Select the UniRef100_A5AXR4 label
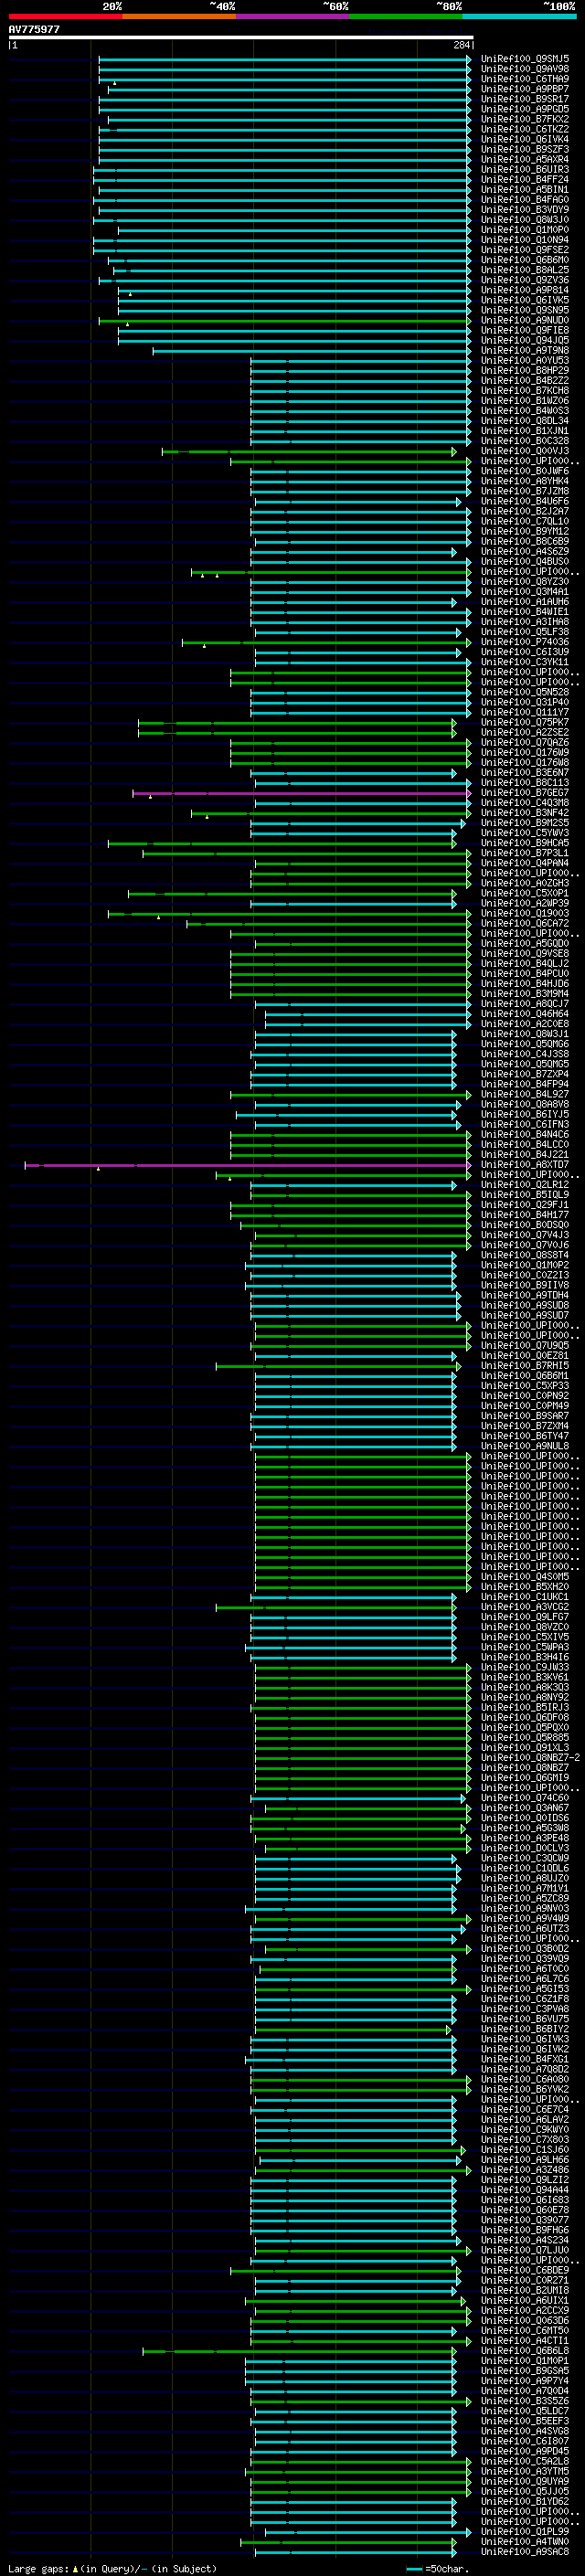Viewport: 585px width, 2576px height. point(525,159)
